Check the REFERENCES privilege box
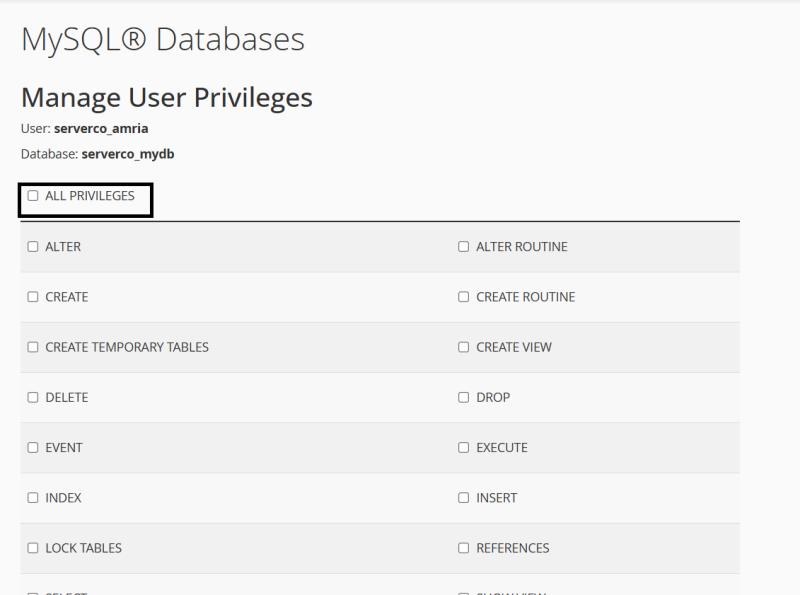 pos(463,548)
